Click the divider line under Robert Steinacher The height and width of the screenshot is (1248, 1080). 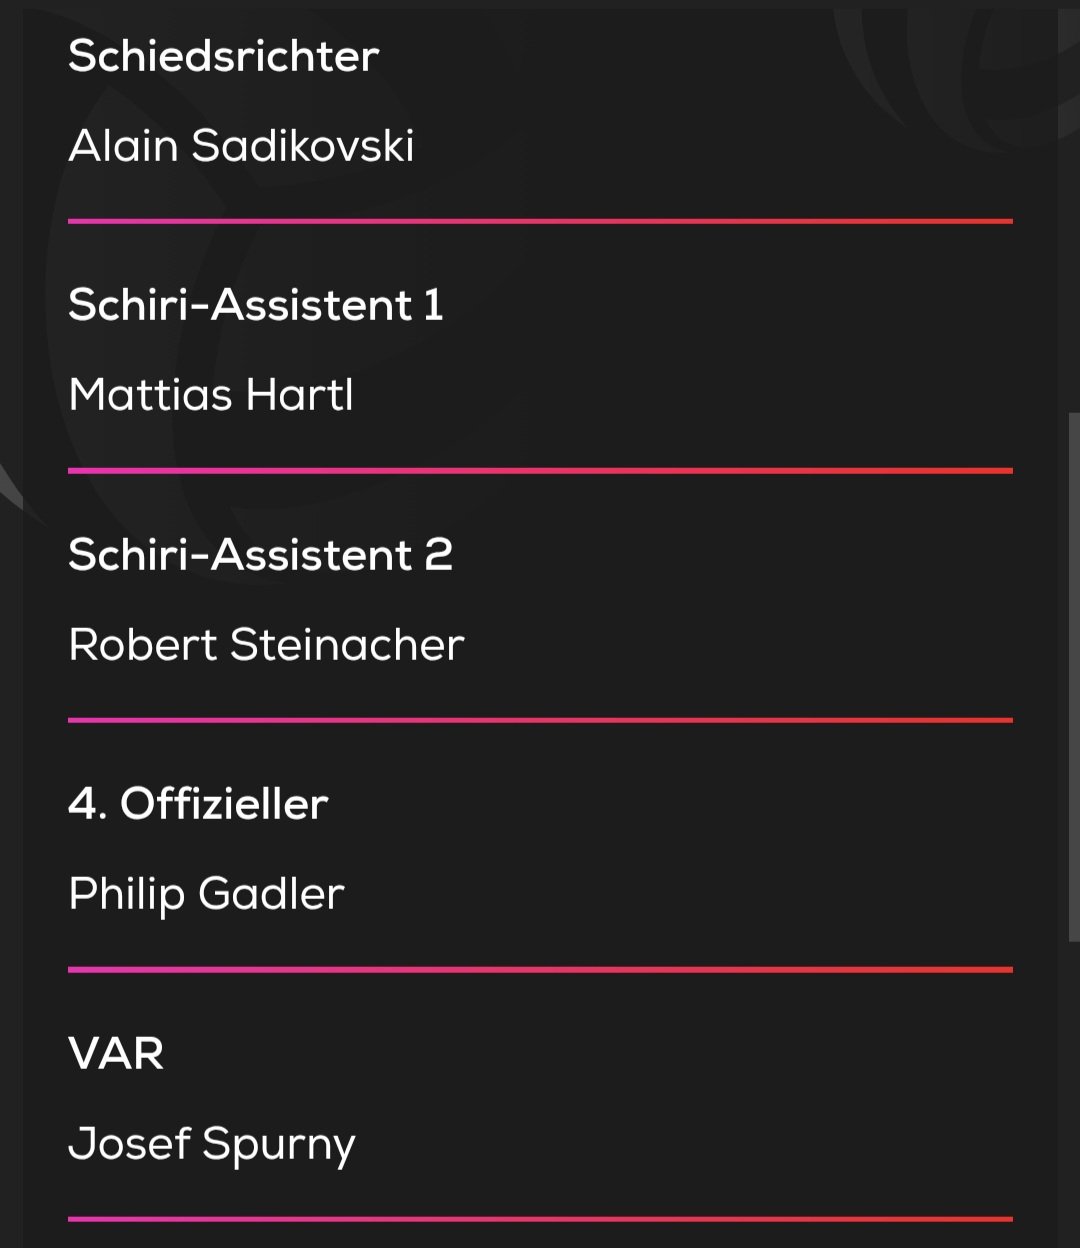point(540,720)
